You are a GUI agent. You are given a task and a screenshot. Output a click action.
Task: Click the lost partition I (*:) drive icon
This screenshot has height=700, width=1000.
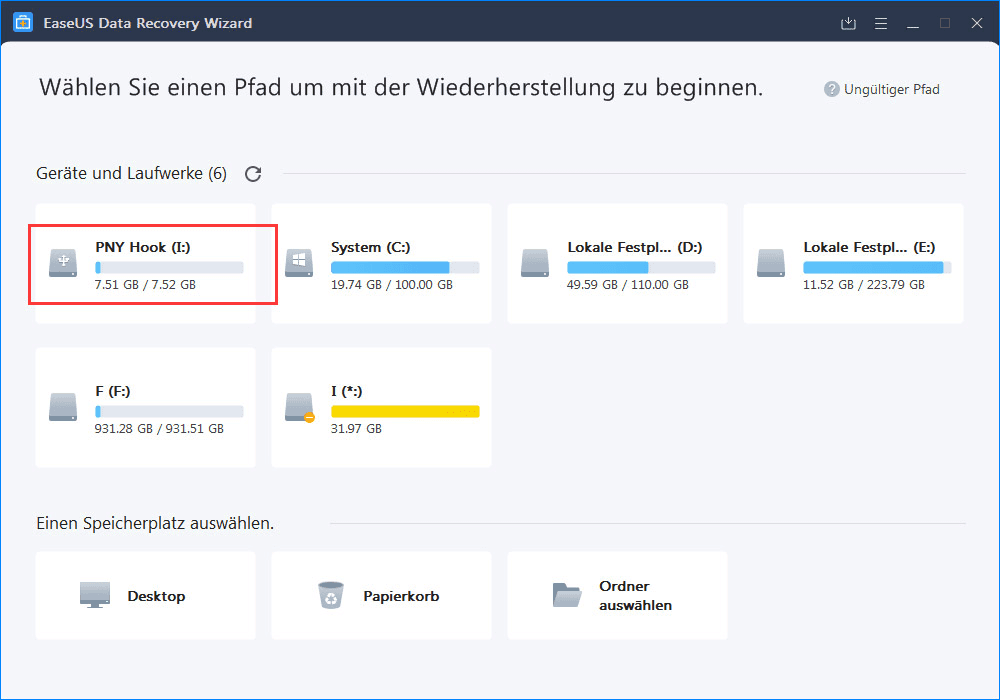[300, 407]
